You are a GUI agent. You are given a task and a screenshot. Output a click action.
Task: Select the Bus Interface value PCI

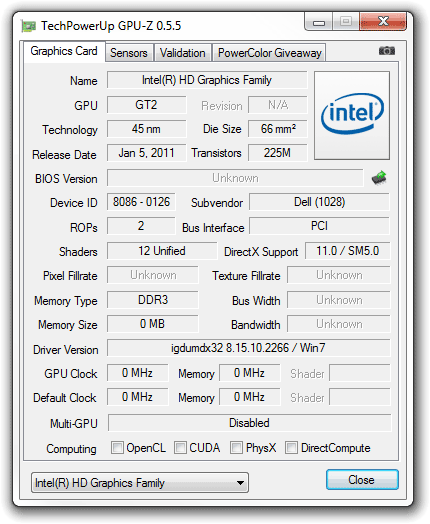coord(319,226)
